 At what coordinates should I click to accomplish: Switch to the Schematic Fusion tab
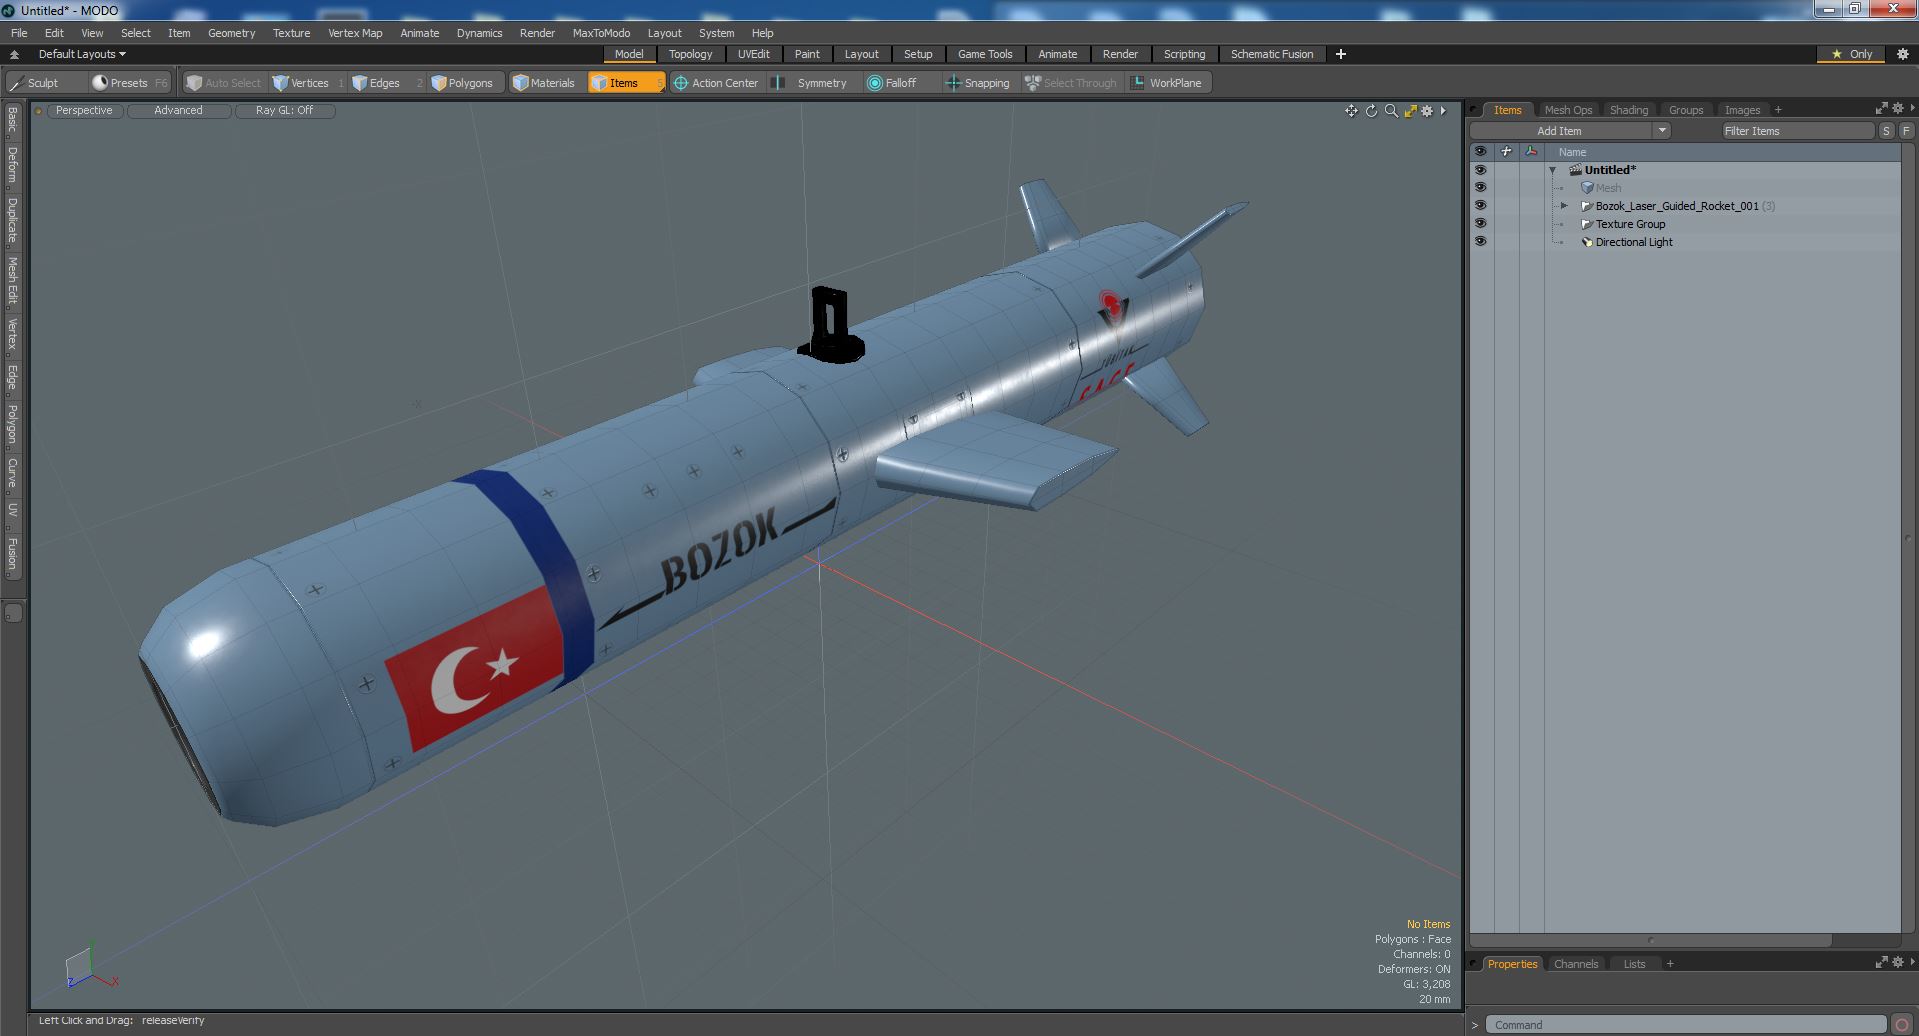(x=1271, y=54)
